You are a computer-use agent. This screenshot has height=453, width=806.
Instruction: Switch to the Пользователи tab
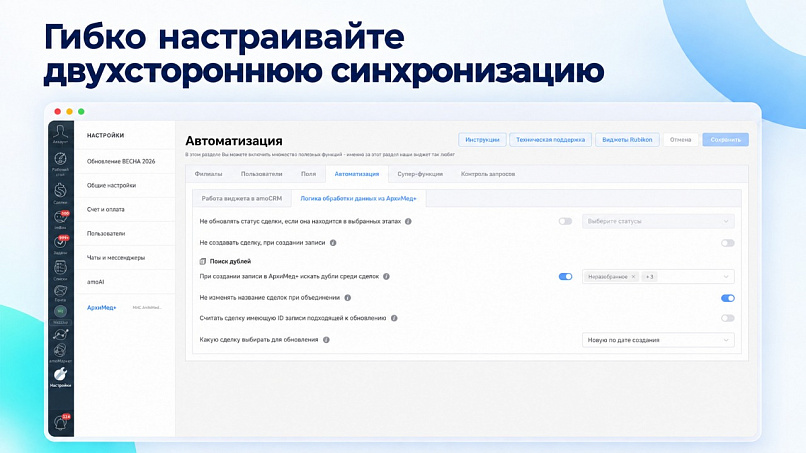[x=262, y=174]
